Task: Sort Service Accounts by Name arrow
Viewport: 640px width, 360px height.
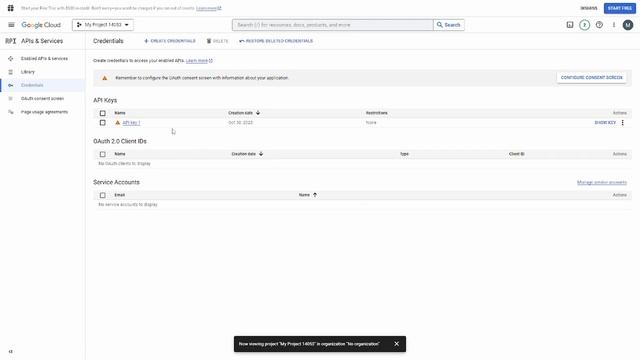Action: coord(315,195)
